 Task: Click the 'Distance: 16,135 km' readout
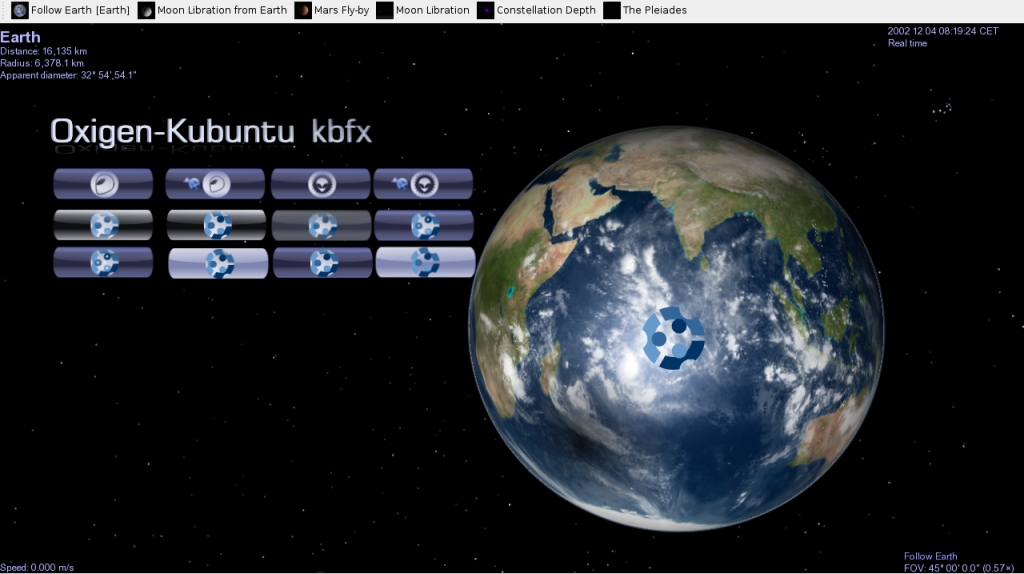[x=44, y=51]
